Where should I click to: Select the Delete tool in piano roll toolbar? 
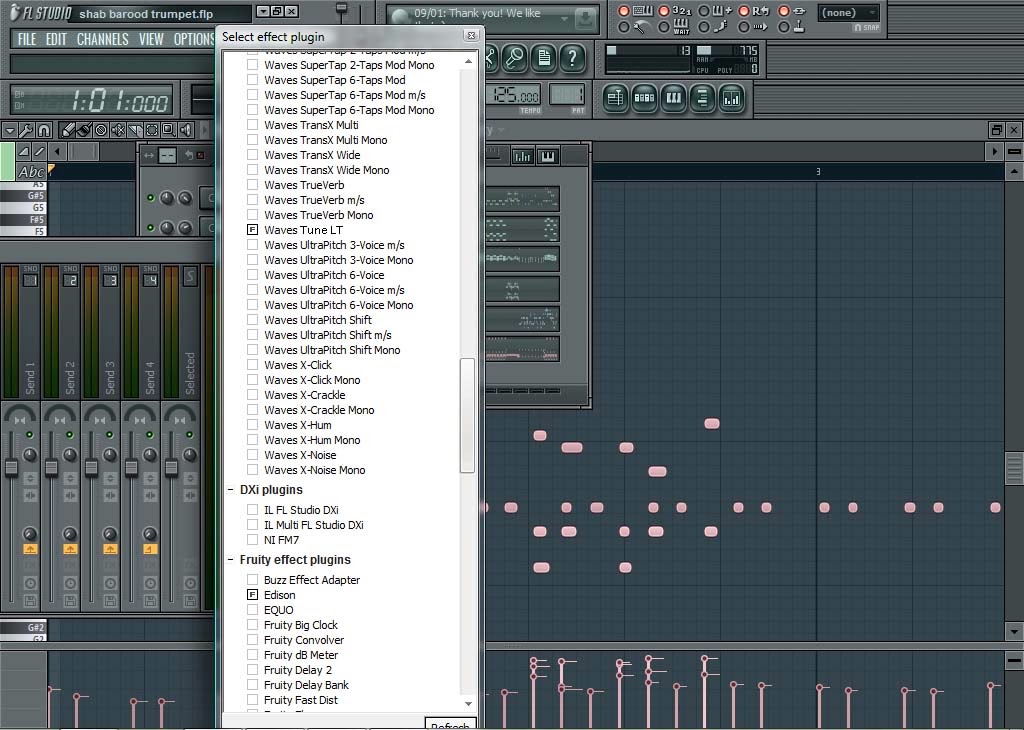click(101, 130)
